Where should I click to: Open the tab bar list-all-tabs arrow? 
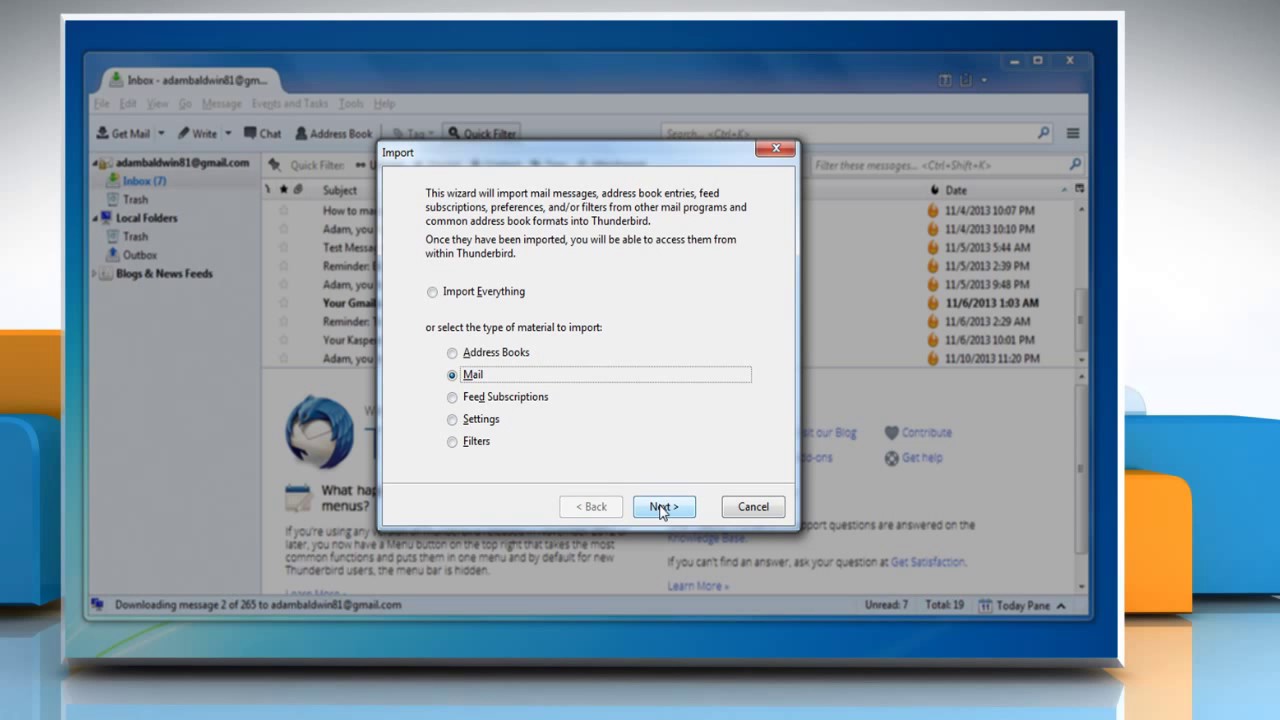point(984,80)
